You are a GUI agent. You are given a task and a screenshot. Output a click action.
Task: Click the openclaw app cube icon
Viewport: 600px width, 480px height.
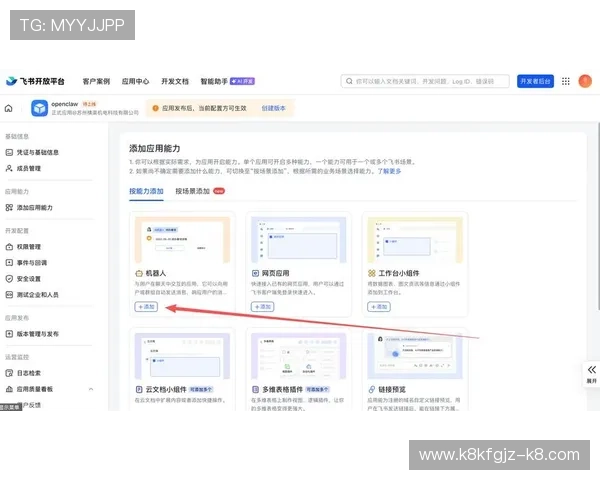click(39, 108)
